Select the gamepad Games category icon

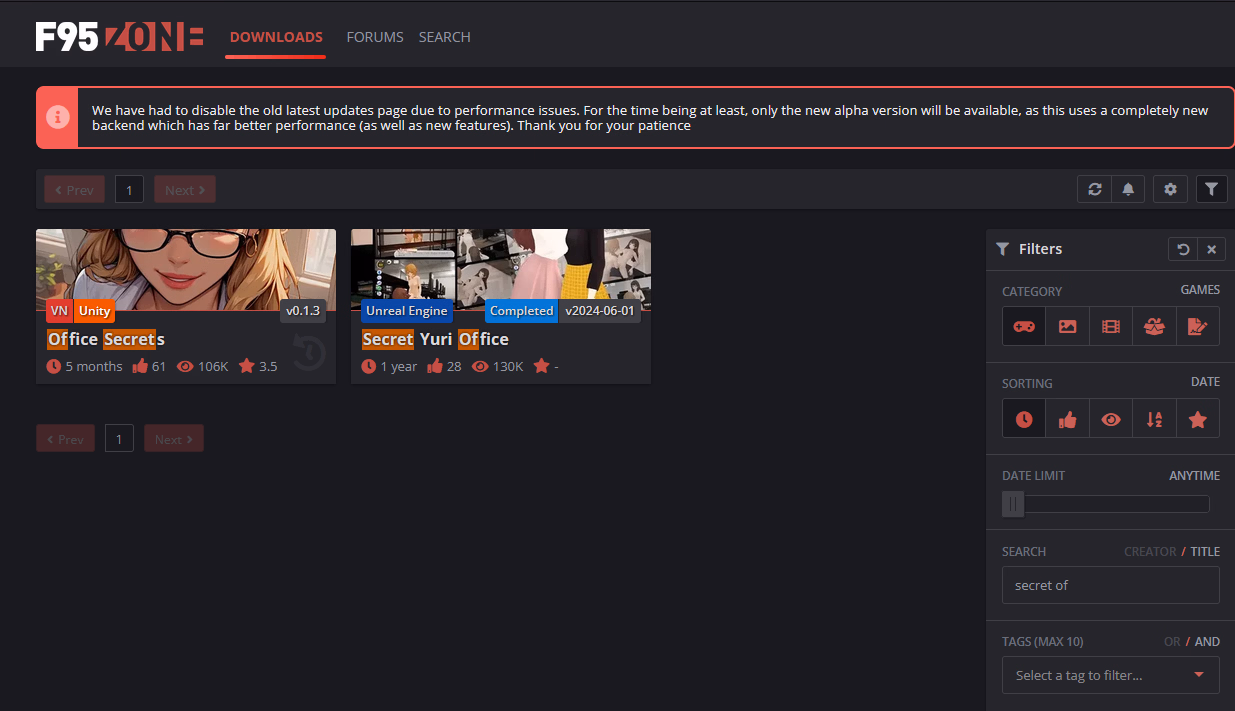click(x=1024, y=327)
